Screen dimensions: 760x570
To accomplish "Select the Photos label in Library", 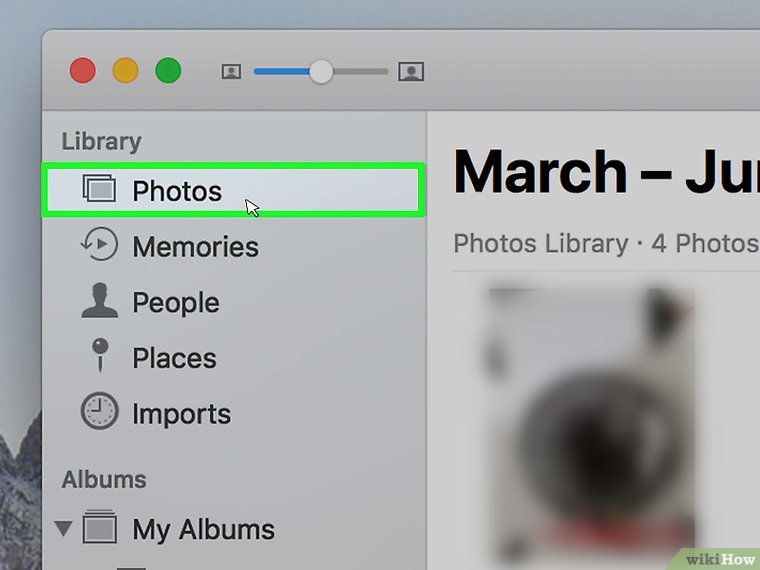I will click(177, 191).
